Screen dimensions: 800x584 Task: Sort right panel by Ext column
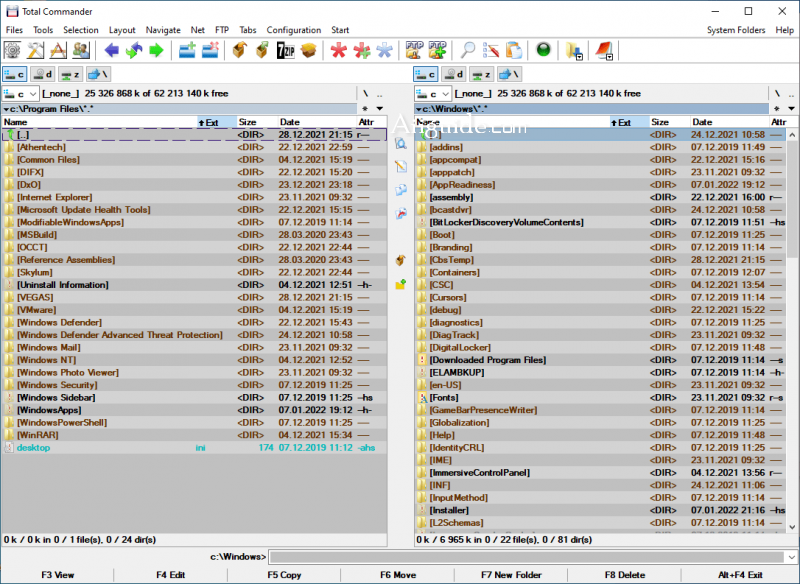[630, 122]
